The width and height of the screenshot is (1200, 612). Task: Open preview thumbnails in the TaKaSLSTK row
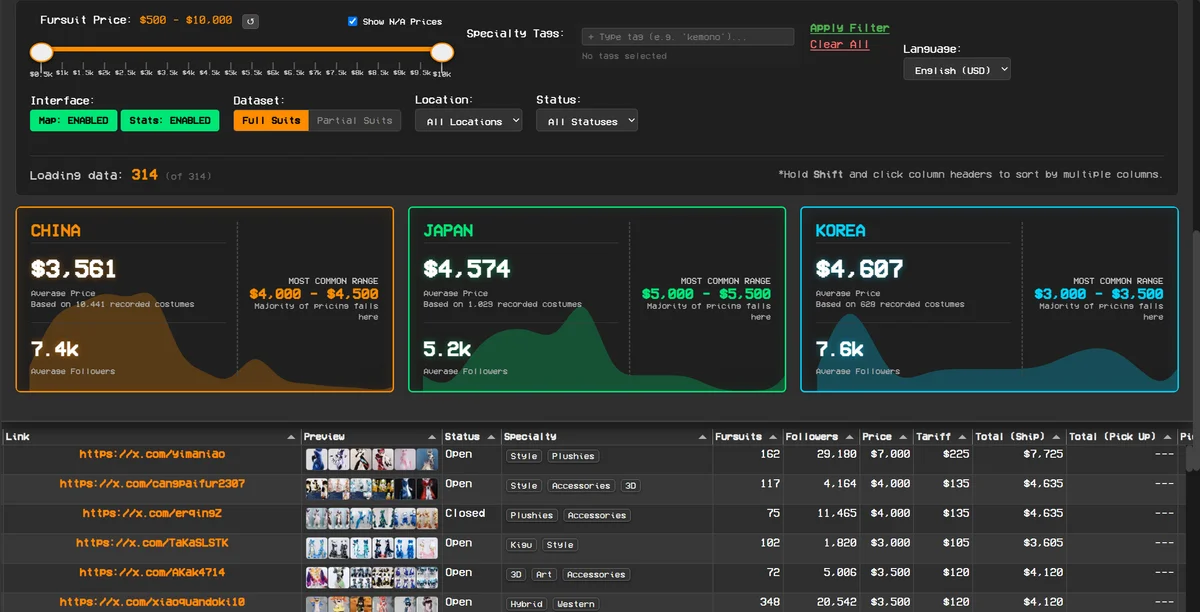pos(372,549)
